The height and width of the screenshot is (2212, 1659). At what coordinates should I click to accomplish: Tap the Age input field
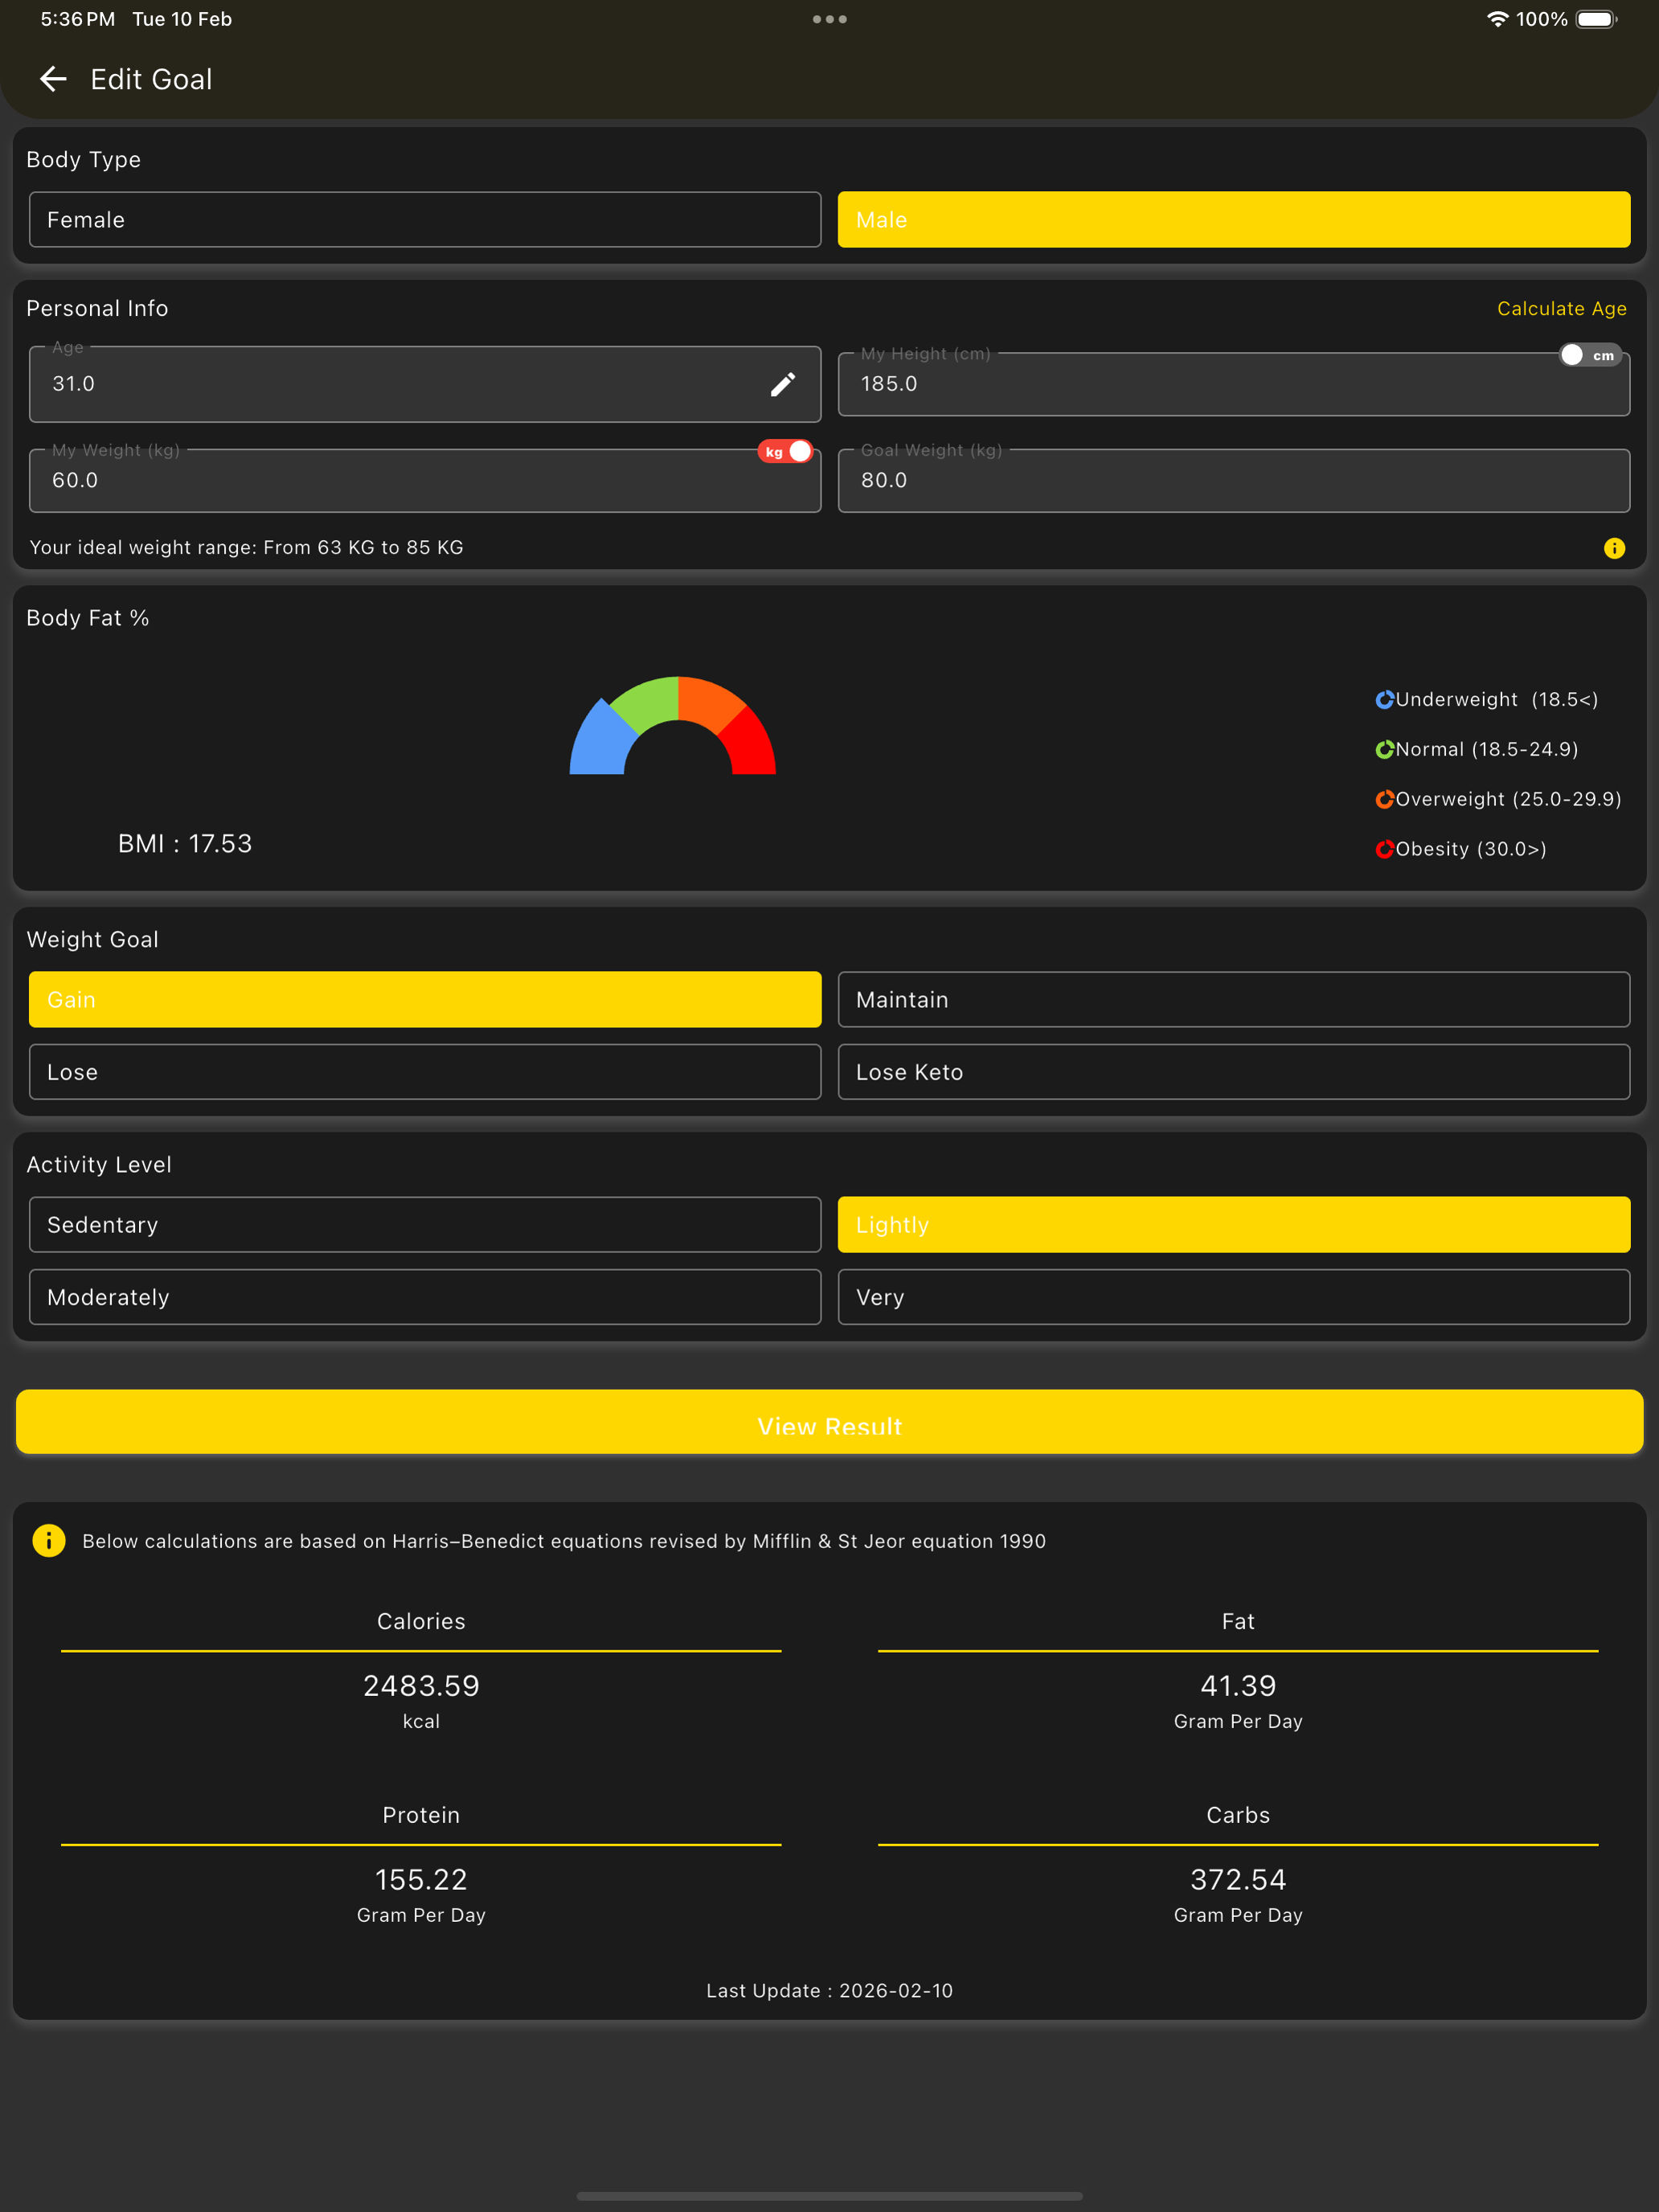pos(425,384)
